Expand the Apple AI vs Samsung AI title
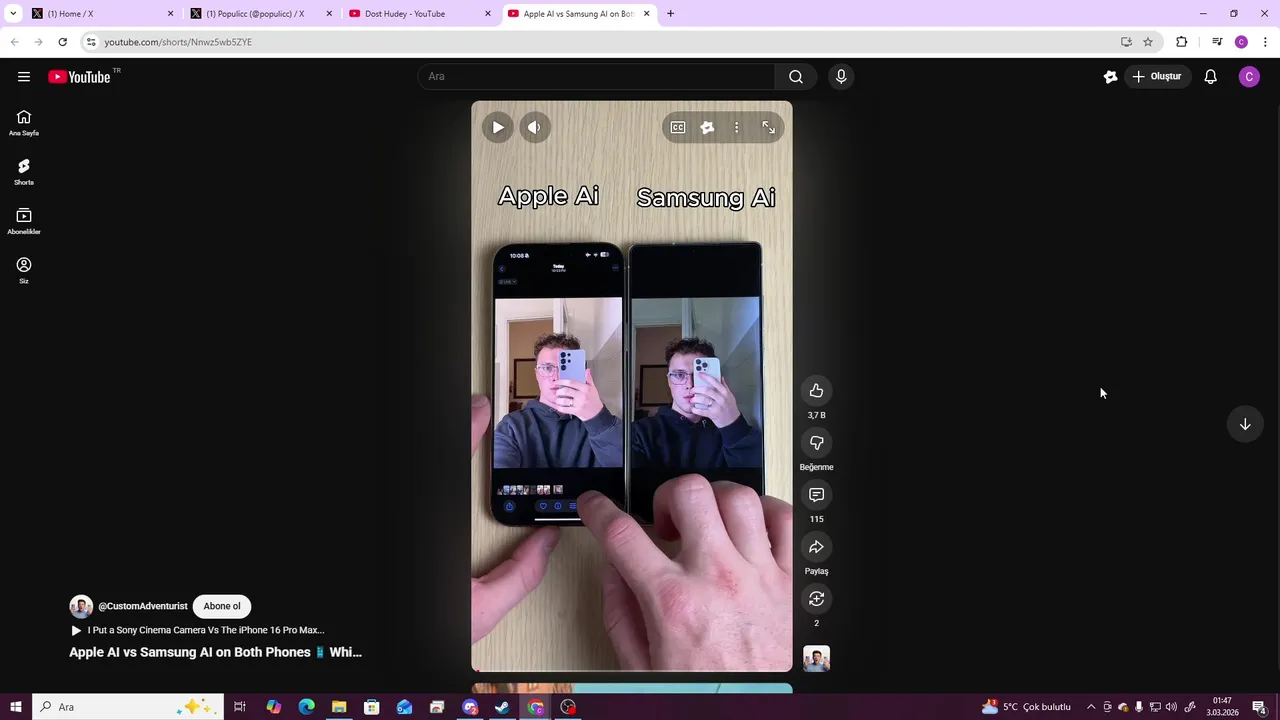Viewport: 1280px width, 720px height. click(x=215, y=652)
